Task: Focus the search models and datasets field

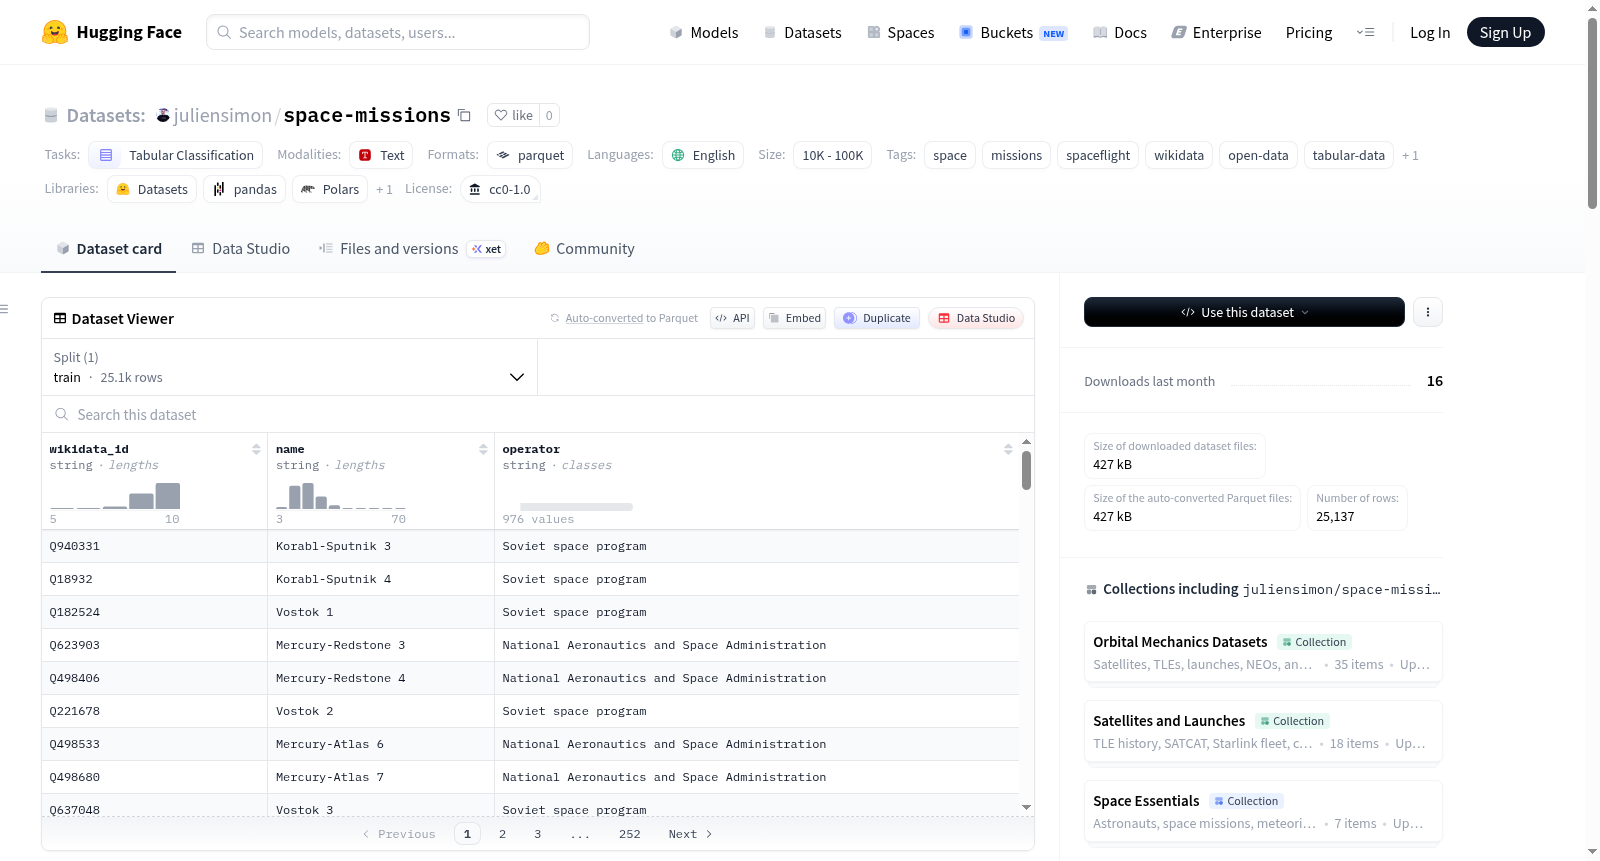Action: tap(398, 32)
